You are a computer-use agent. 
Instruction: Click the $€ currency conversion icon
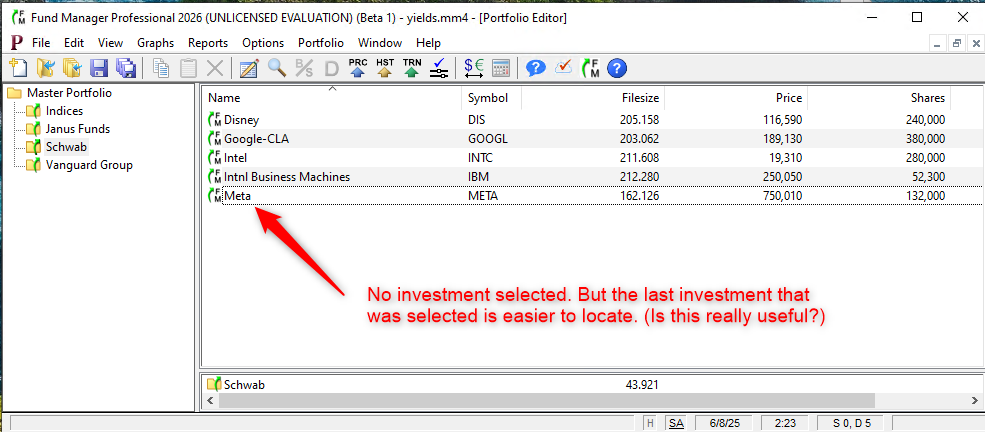(x=473, y=68)
